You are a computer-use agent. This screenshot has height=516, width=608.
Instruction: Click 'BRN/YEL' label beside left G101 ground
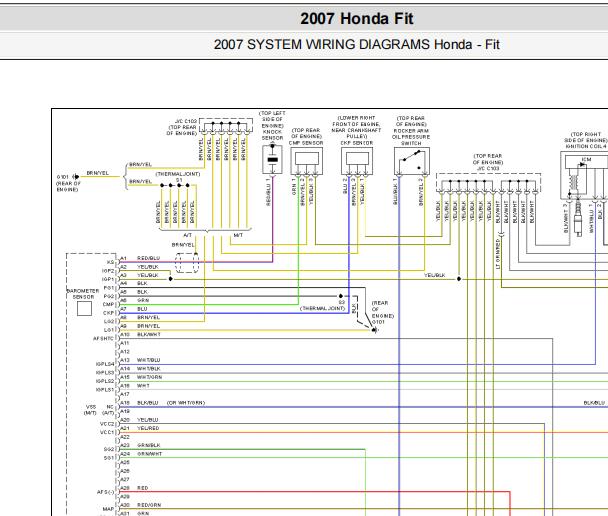(x=97, y=173)
